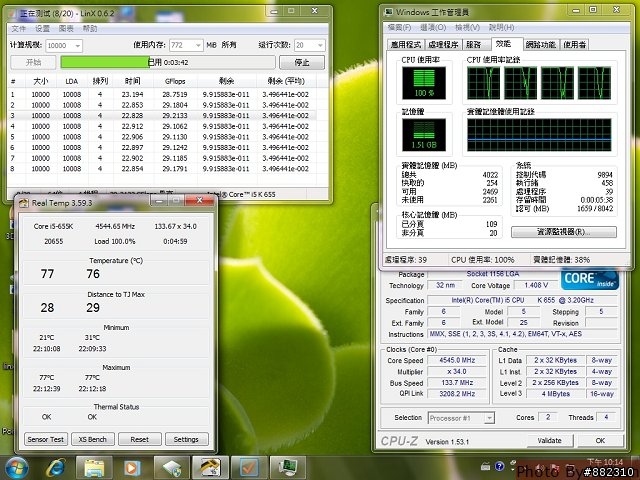Click the green LinX progress bar

[x=168, y=62]
